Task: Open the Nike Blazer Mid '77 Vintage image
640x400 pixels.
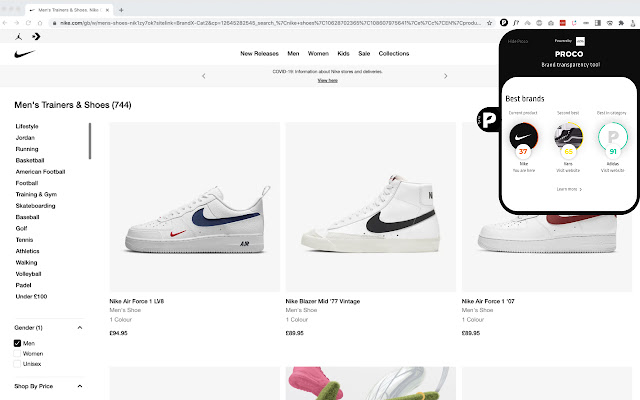Action: click(x=371, y=207)
